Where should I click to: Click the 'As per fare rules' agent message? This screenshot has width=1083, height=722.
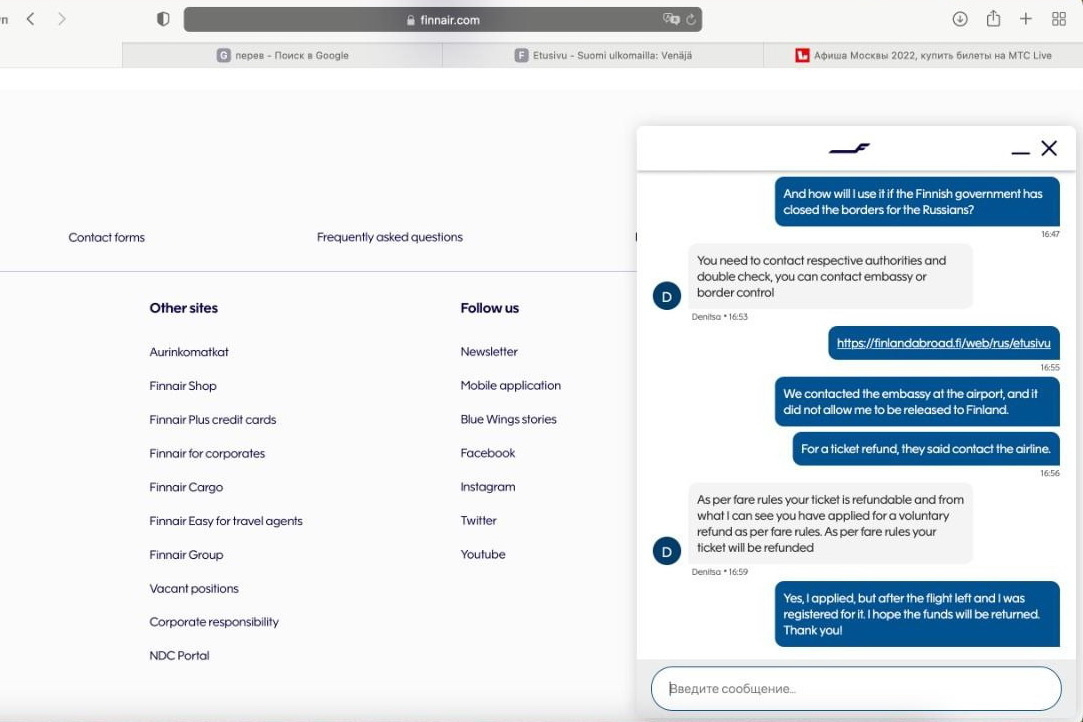click(830, 524)
